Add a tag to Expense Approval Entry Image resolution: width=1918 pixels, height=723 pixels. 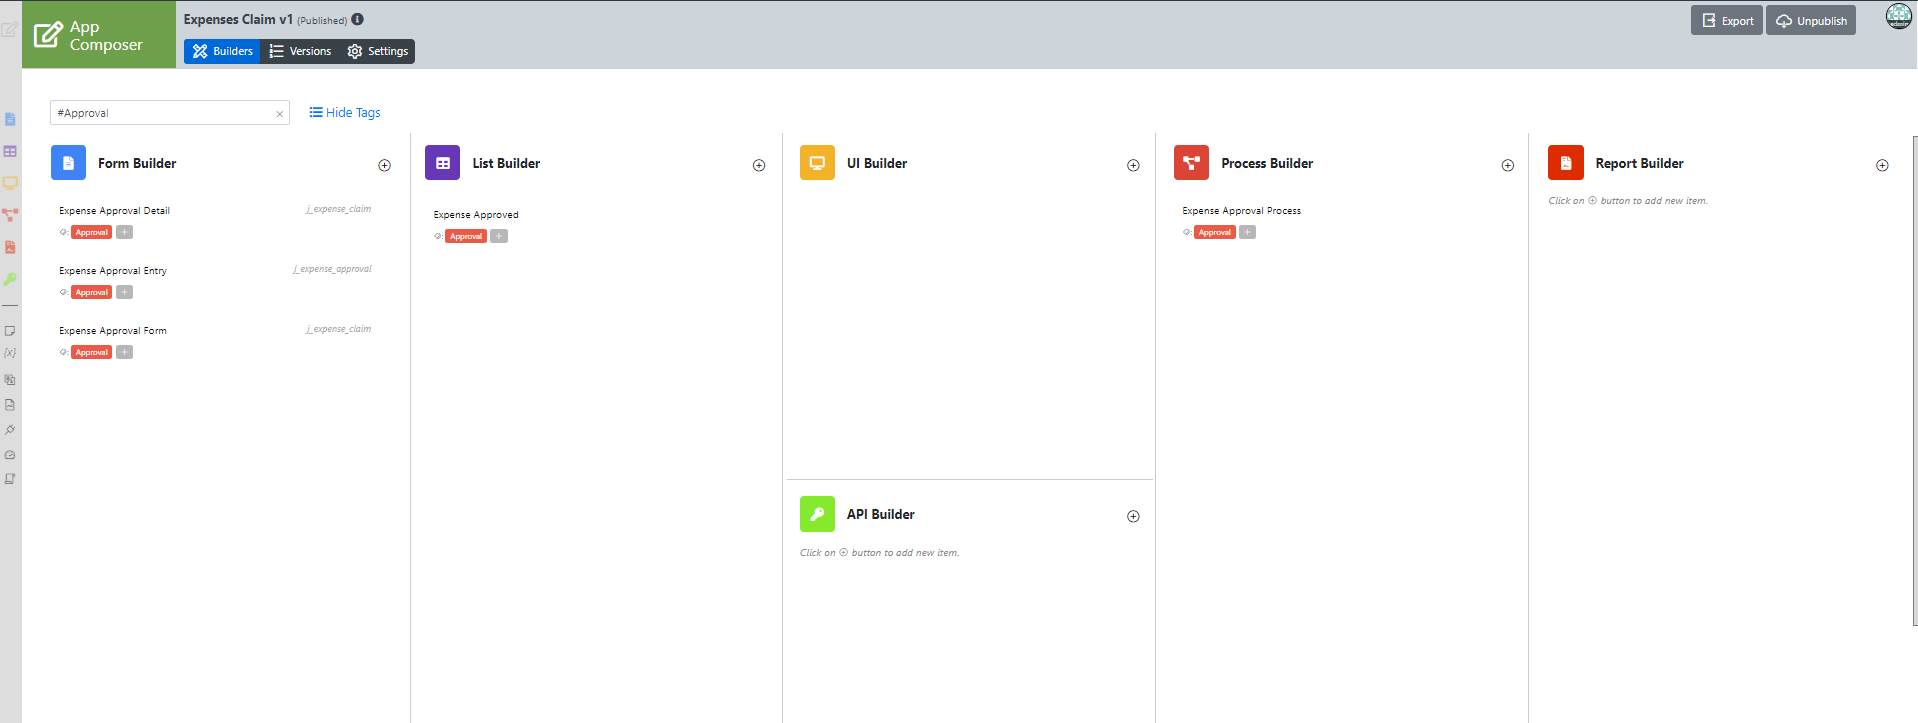[124, 292]
